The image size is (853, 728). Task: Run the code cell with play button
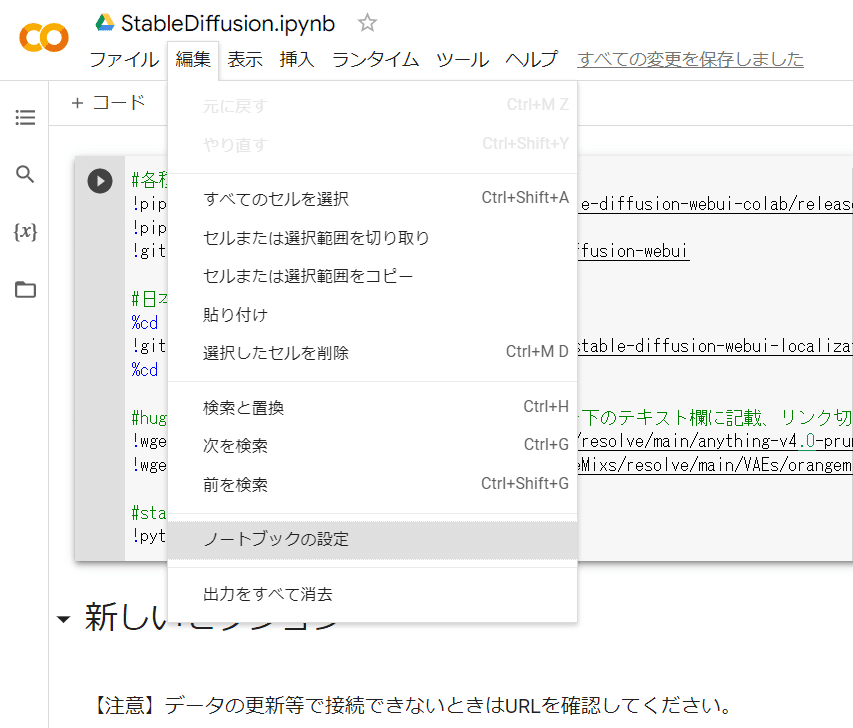pos(100,181)
